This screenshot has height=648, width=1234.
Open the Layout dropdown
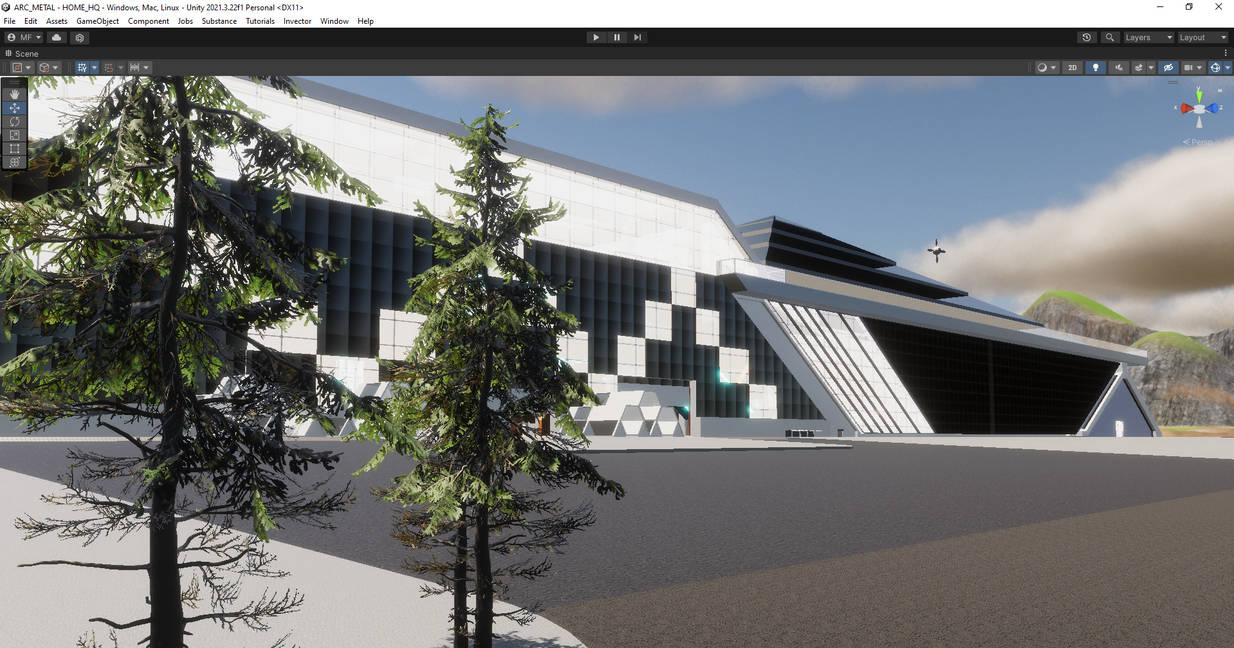(x=1198, y=37)
